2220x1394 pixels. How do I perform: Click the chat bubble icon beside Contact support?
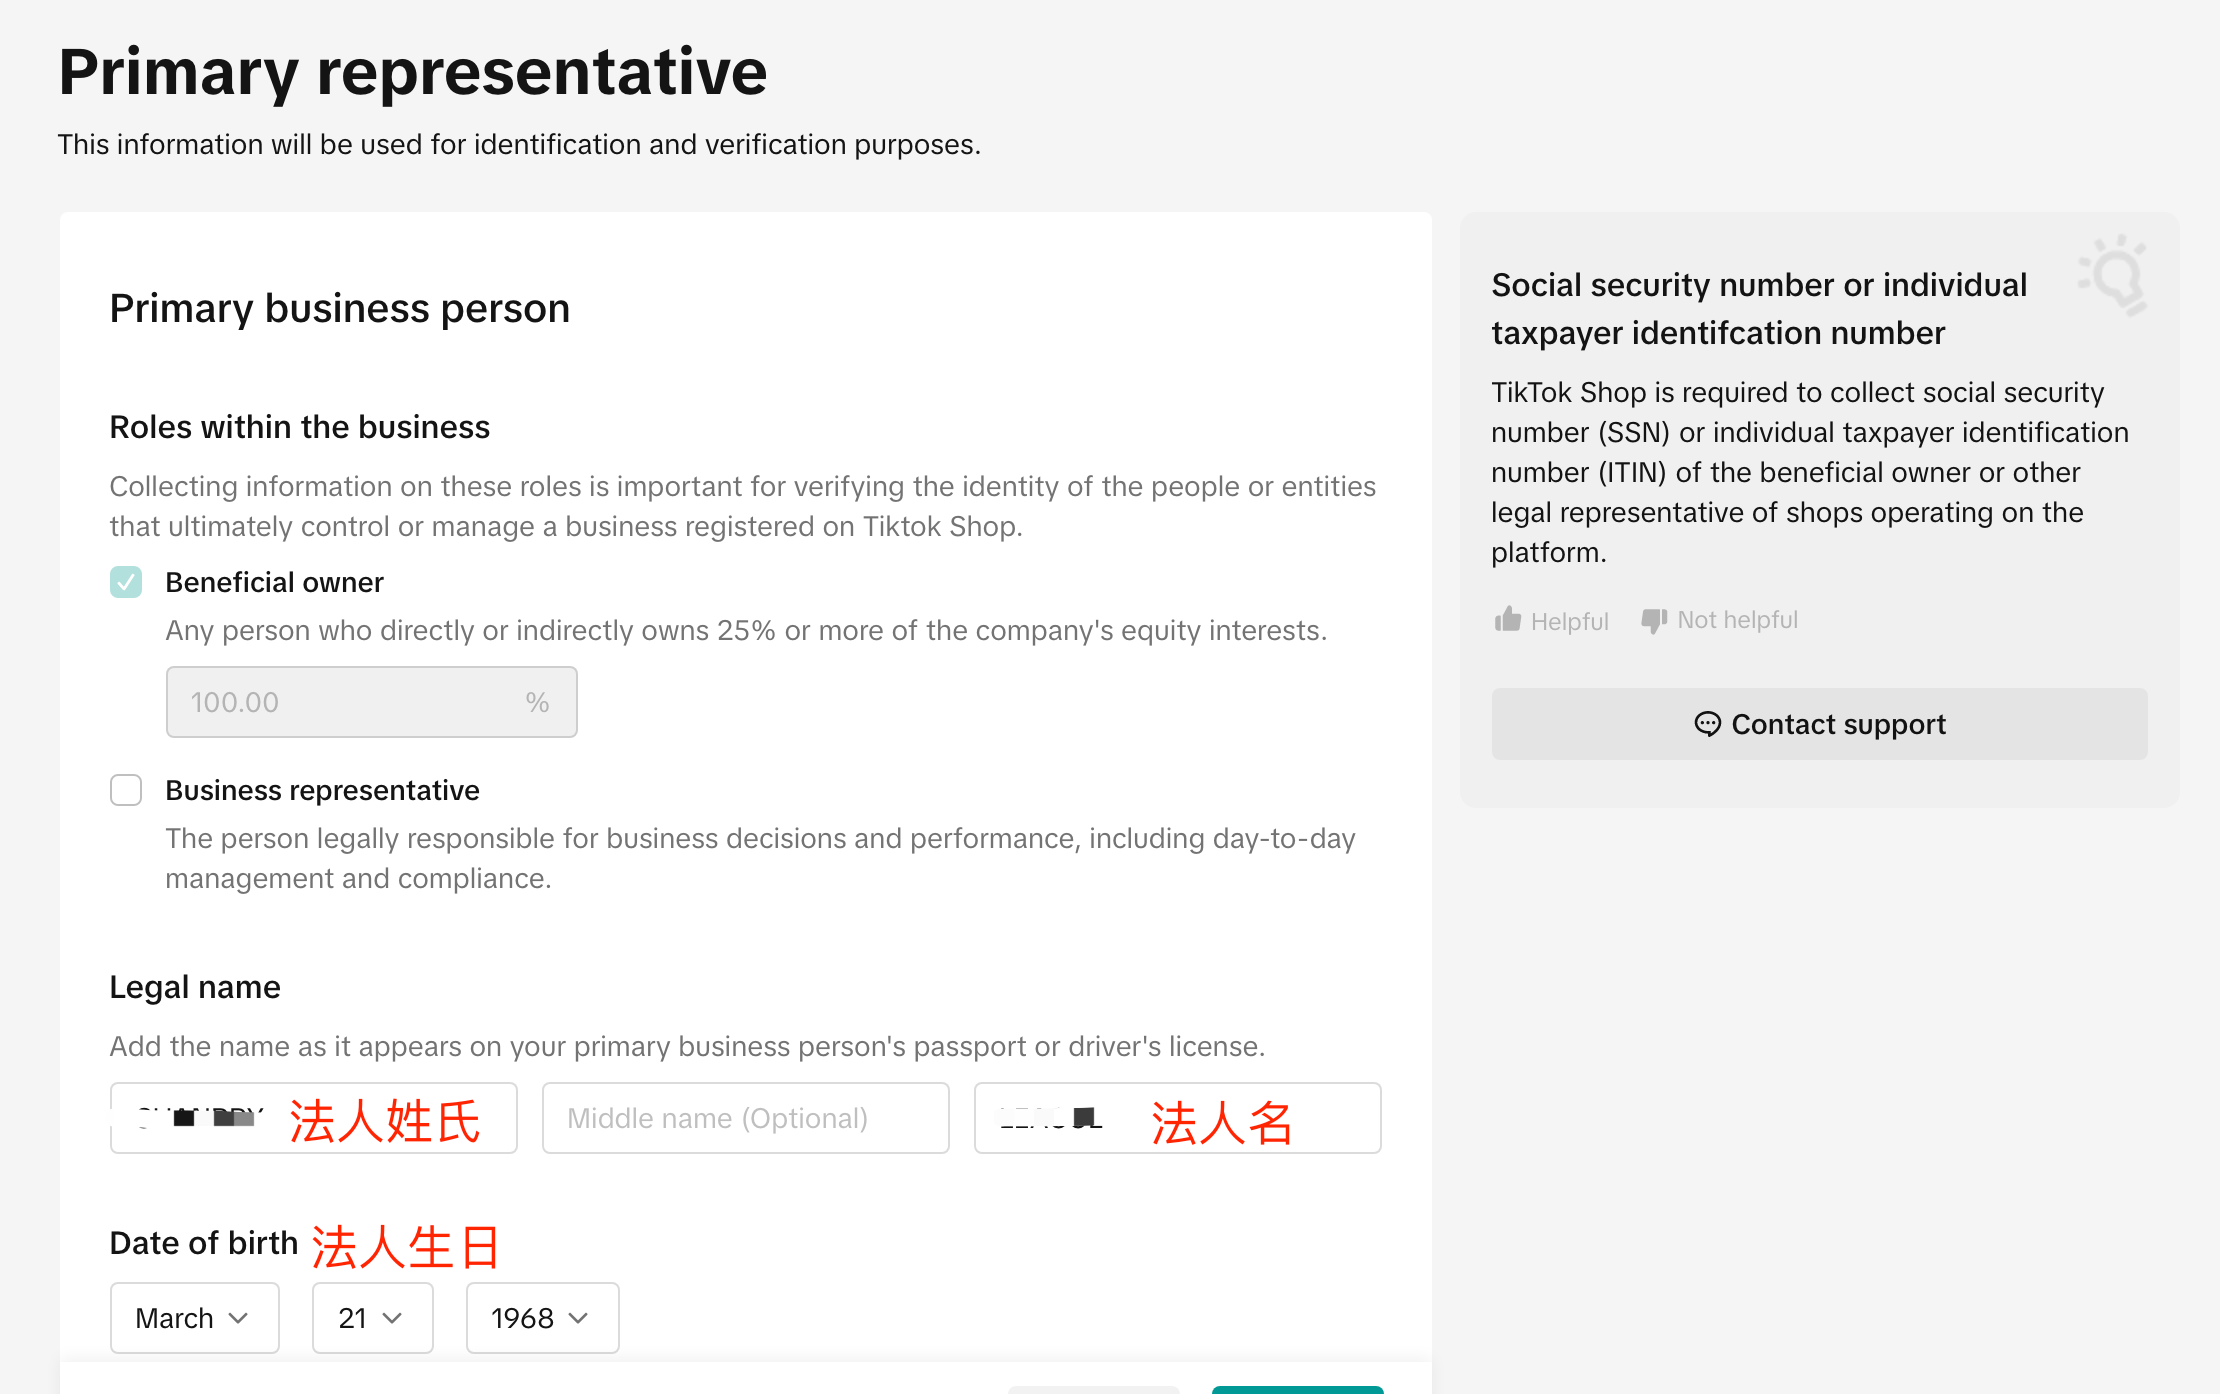[x=1707, y=724]
